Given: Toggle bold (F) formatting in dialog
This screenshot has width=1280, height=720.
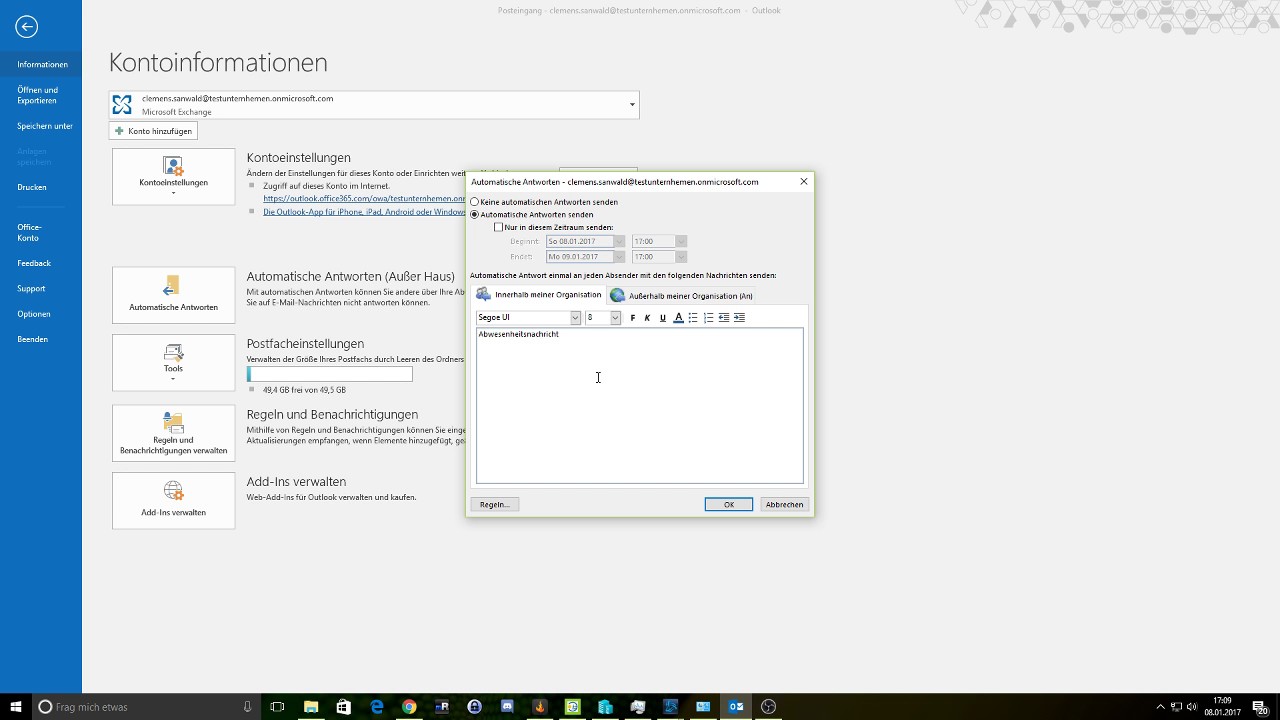Looking at the screenshot, I should (632, 318).
